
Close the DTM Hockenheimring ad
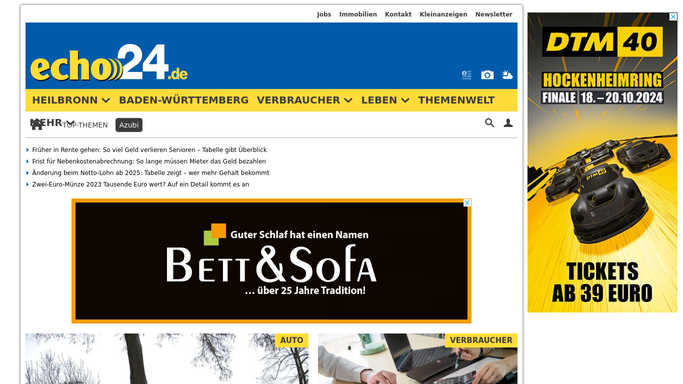[673, 17]
